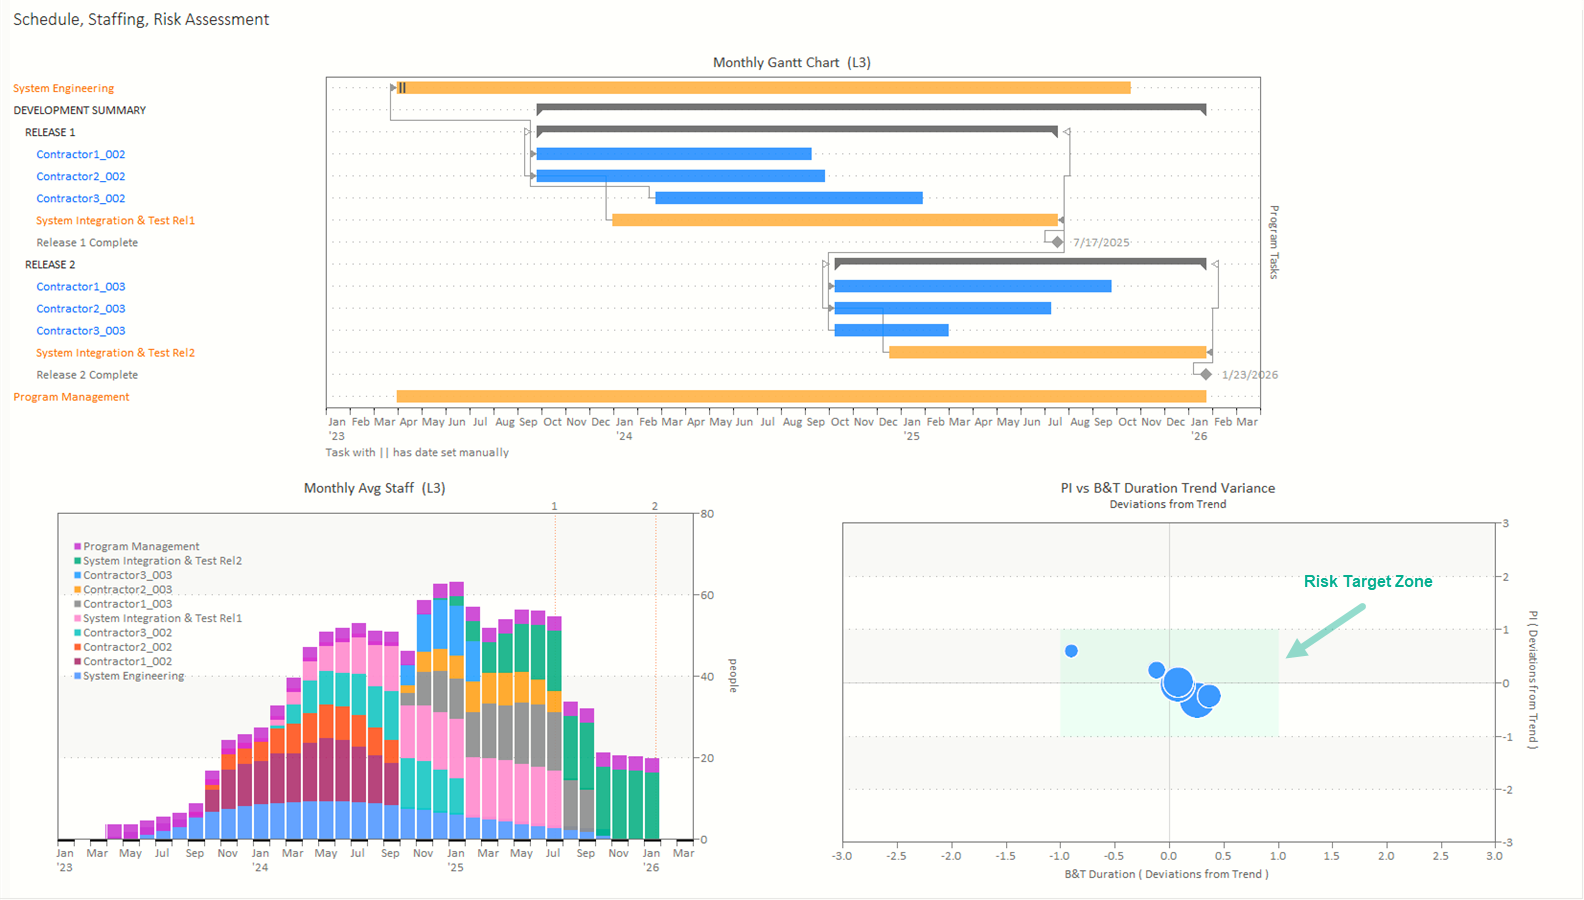Click the Contractor3_003 blue Gantt bar
The height and width of the screenshot is (900, 1584).
(x=891, y=330)
